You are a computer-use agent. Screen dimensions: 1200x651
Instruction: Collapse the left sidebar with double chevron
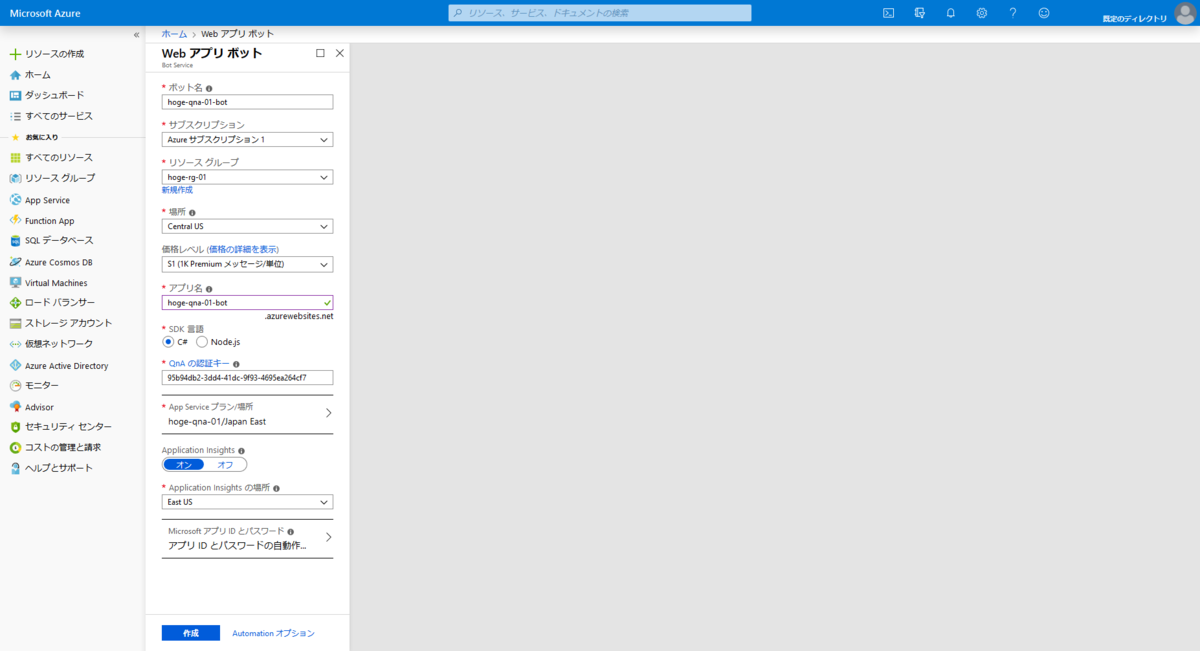tap(137, 35)
